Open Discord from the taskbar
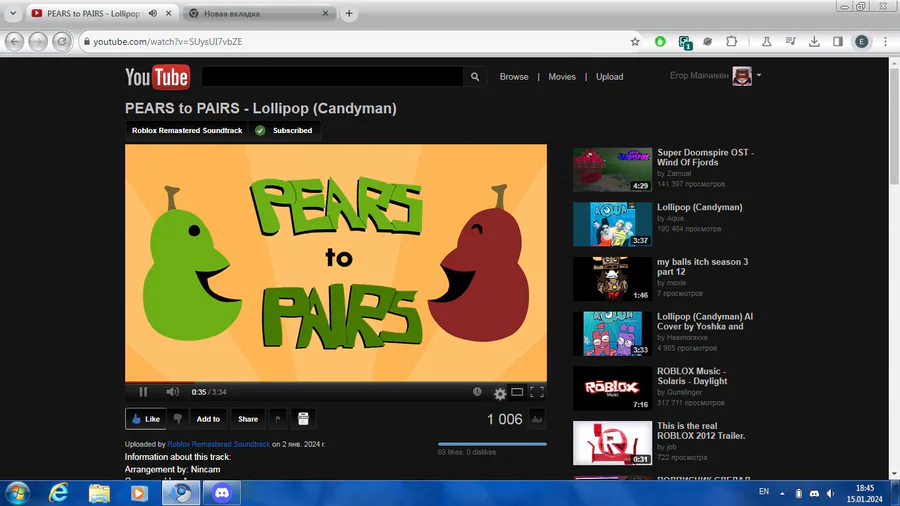The height and width of the screenshot is (506, 900). pos(222,493)
